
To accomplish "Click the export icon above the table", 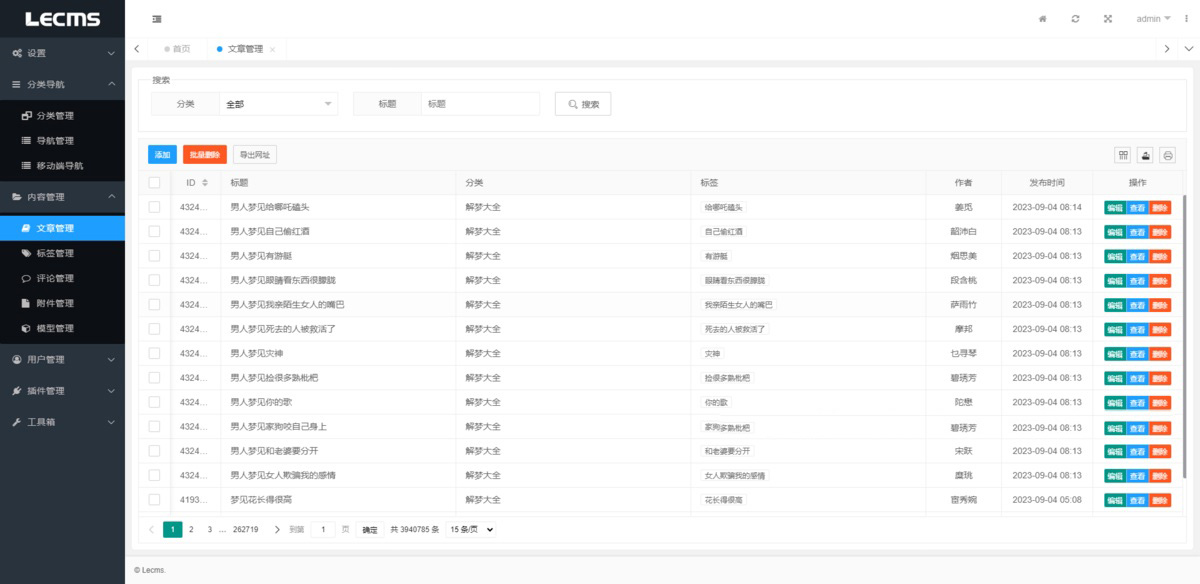I will (1145, 155).
